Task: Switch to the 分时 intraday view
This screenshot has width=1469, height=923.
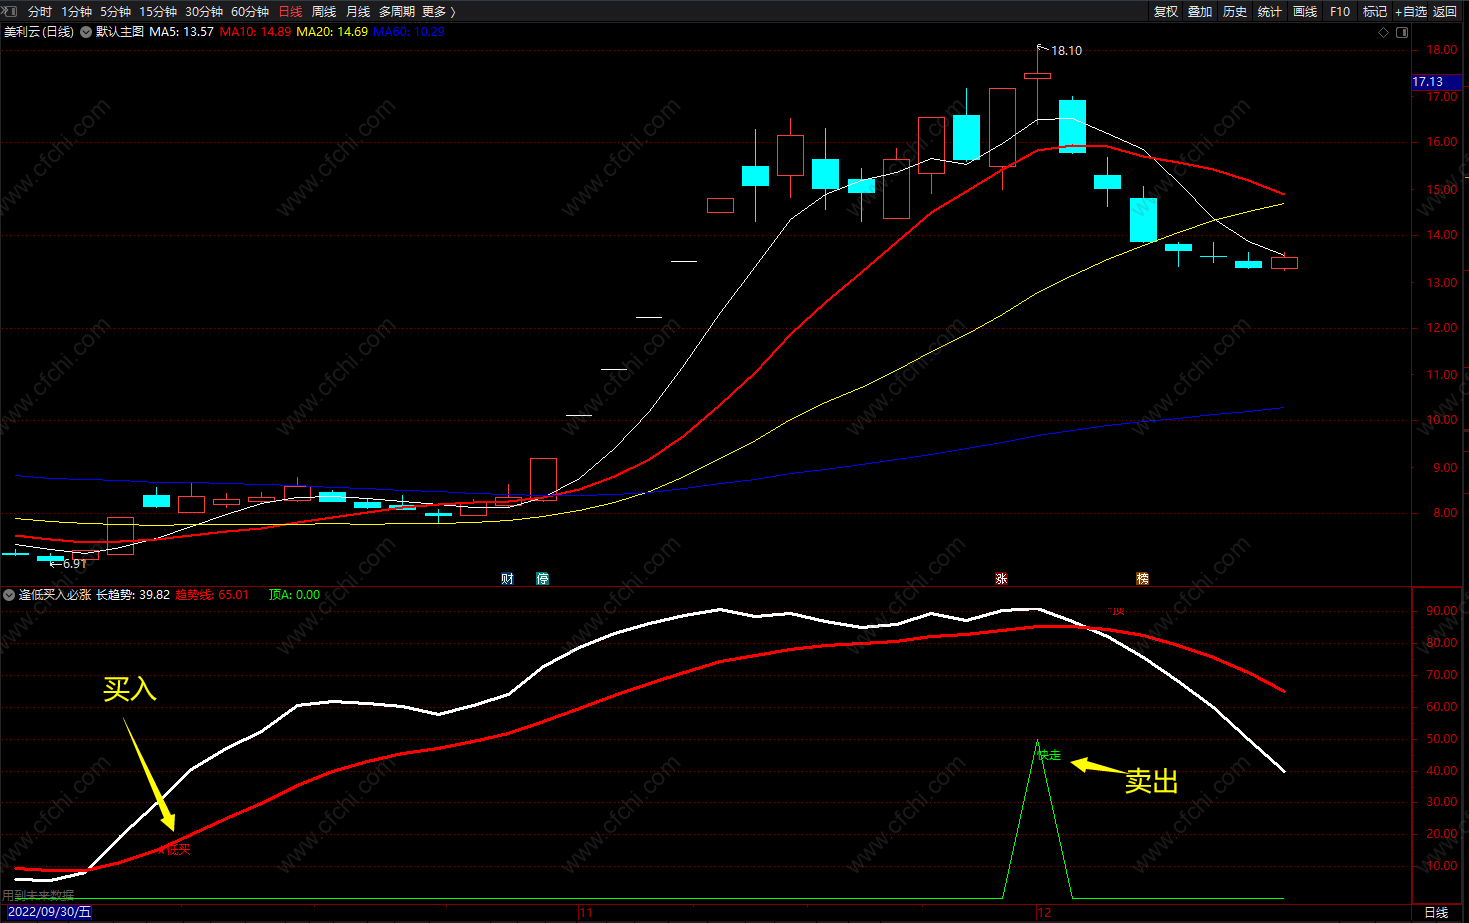Action: pyautogui.click(x=40, y=12)
